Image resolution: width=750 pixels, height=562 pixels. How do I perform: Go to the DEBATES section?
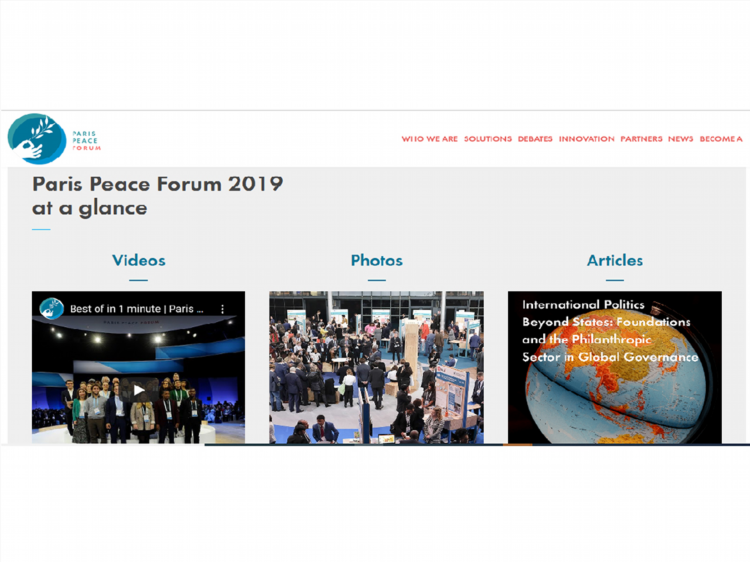coord(535,139)
